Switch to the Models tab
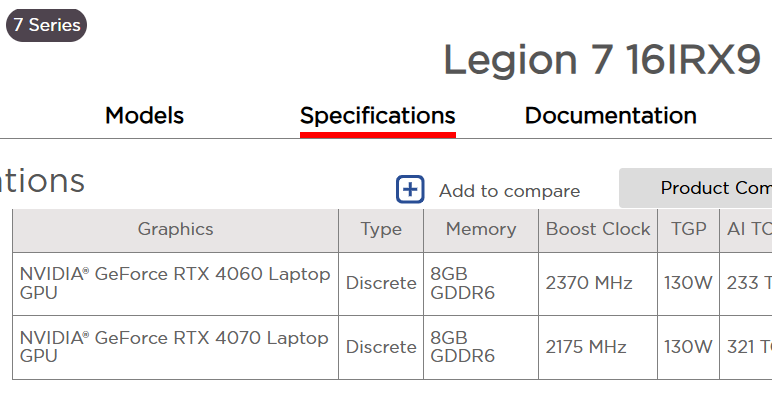This screenshot has height=393, width=772. [x=144, y=116]
